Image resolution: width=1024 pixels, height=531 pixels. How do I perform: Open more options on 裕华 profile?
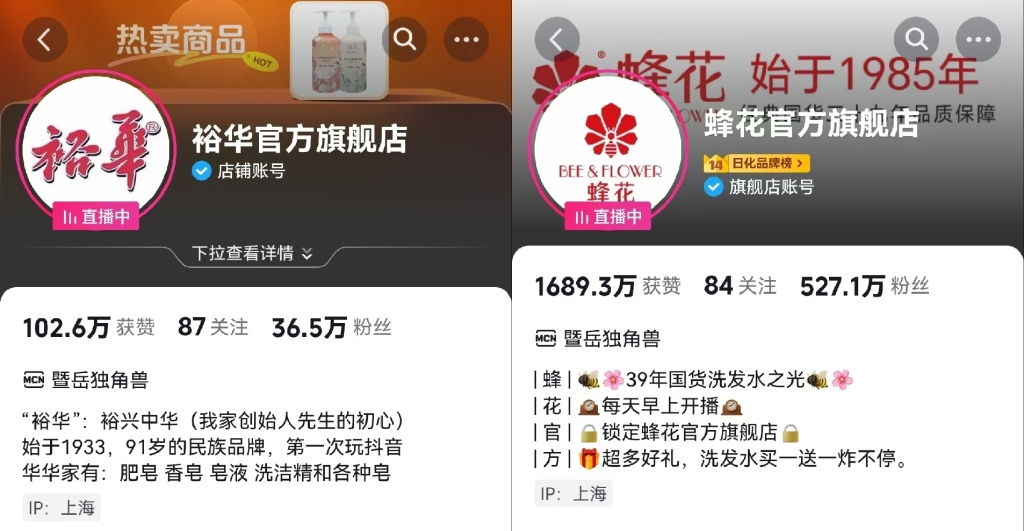pos(466,40)
